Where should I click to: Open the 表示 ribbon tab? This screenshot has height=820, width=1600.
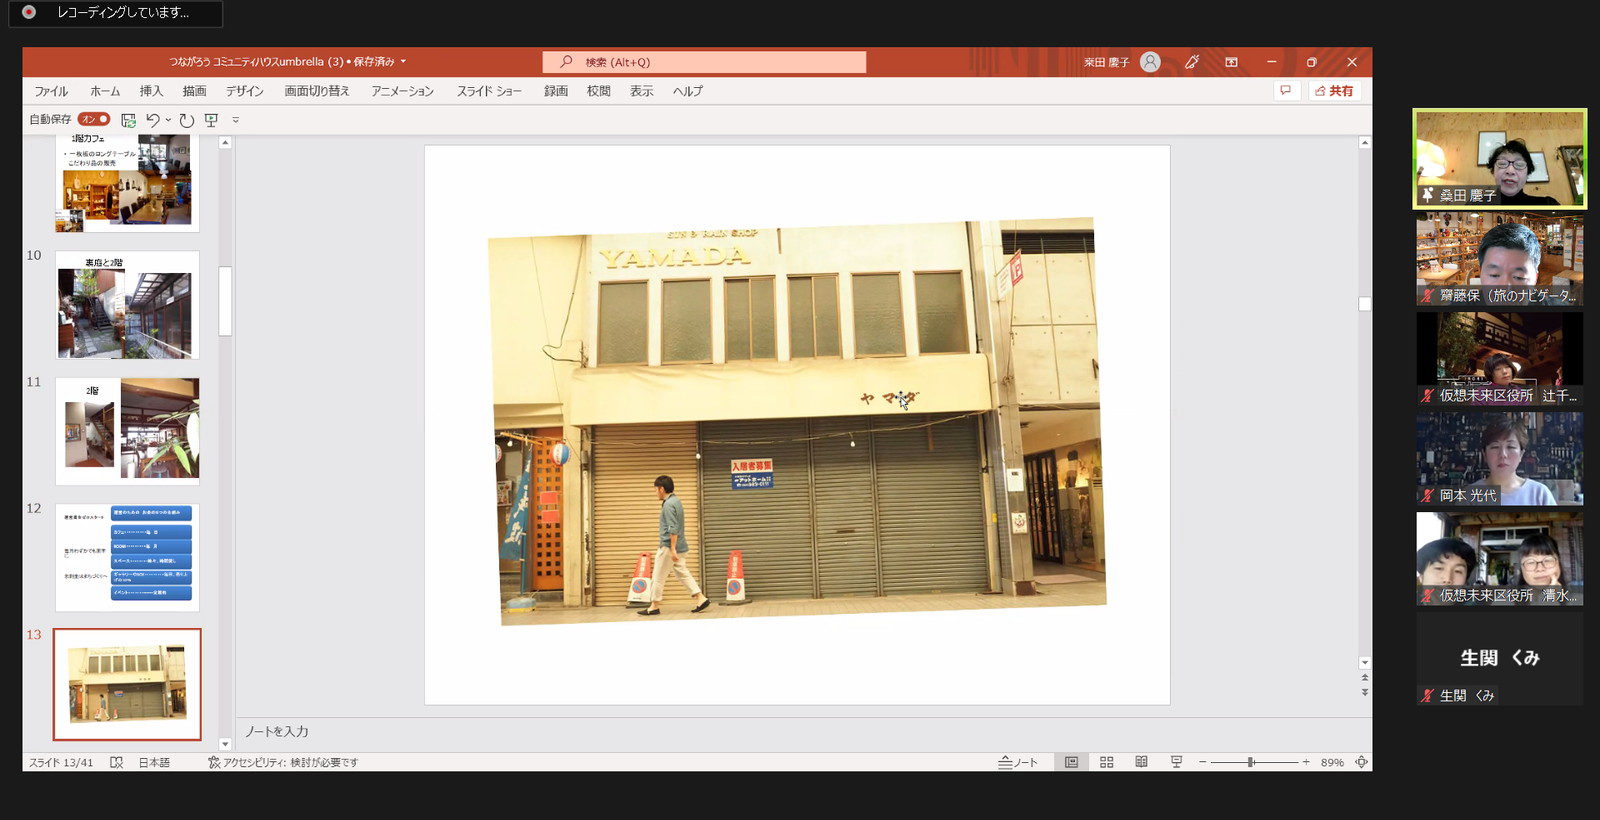click(x=641, y=91)
